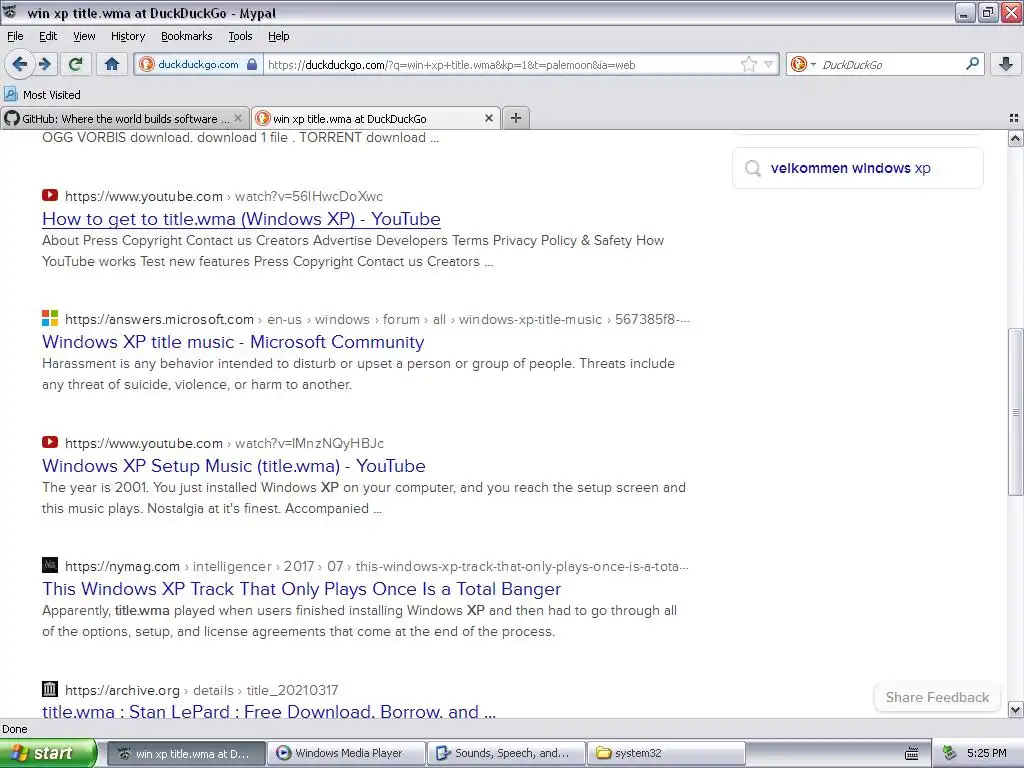Open the search engine selector dropdown
1024x768 pixels.
click(803, 64)
